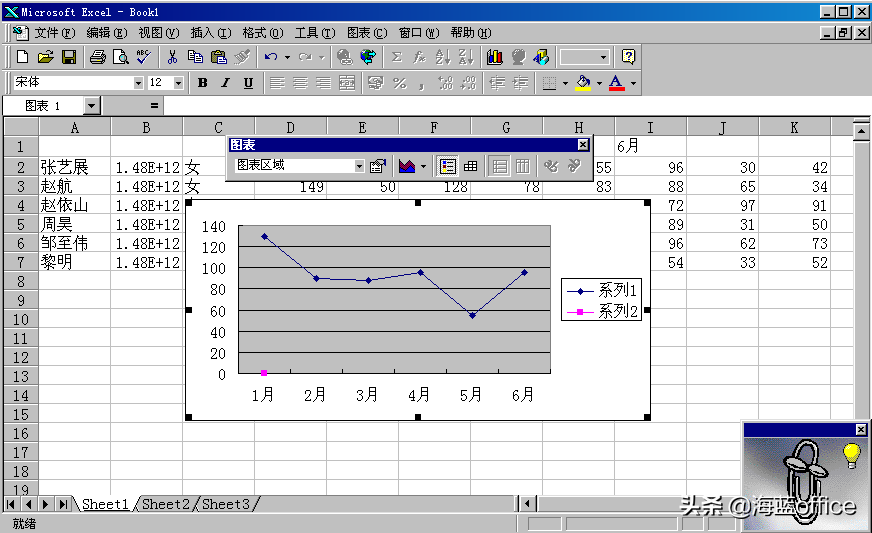Expand the font size dropdown showing 12
This screenshot has height=533, width=872.
pos(179,83)
